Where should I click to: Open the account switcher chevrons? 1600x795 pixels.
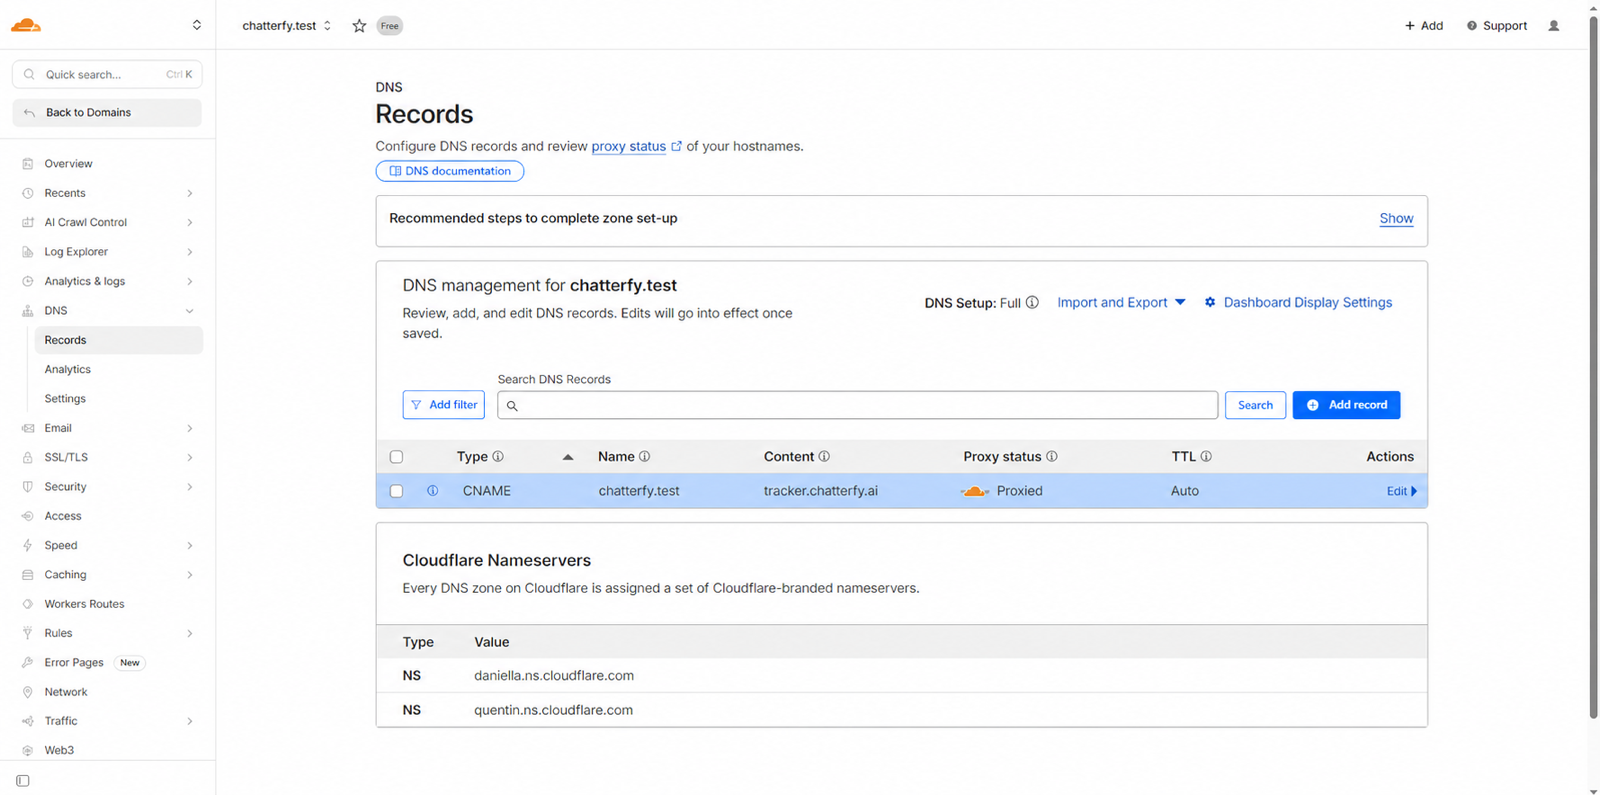pyautogui.click(x=197, y=25)
